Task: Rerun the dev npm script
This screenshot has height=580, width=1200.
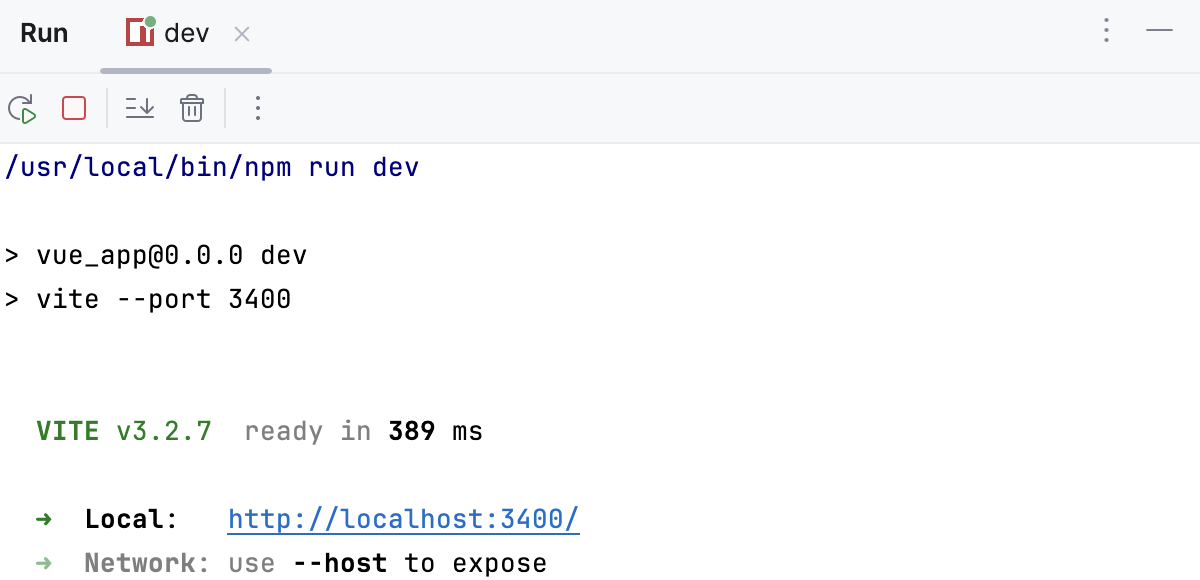Action: pyautogui.click(x=21, y=108)
